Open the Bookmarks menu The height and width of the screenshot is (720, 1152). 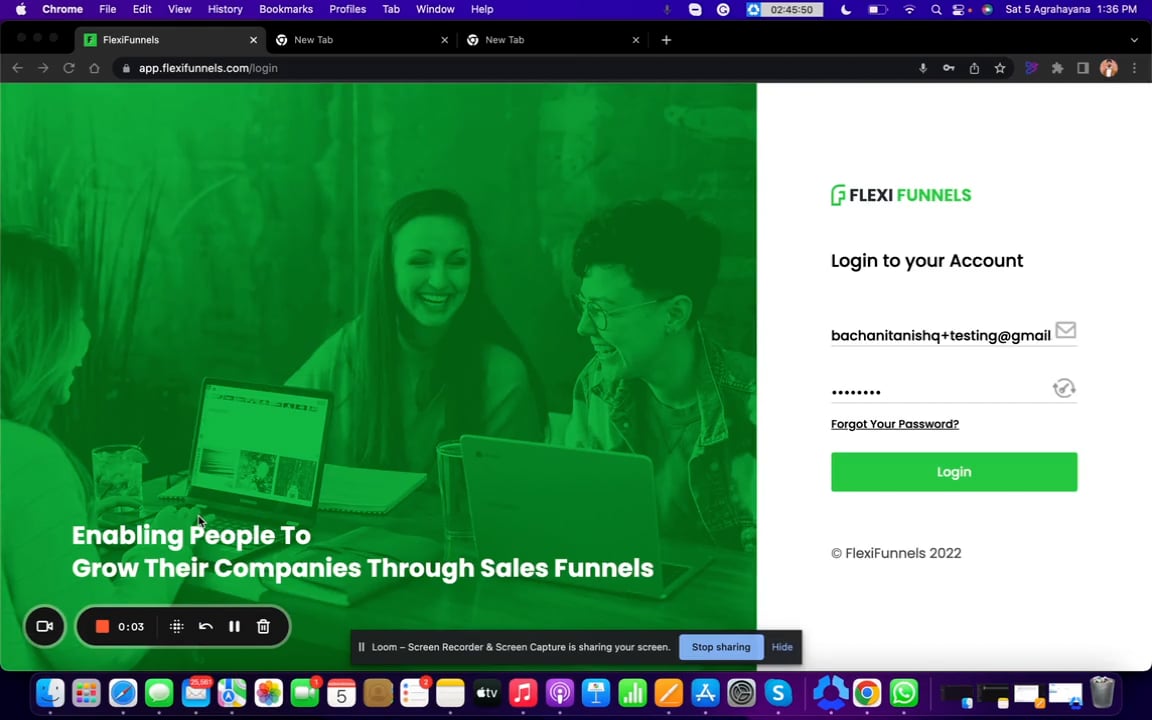pos(286,10)
